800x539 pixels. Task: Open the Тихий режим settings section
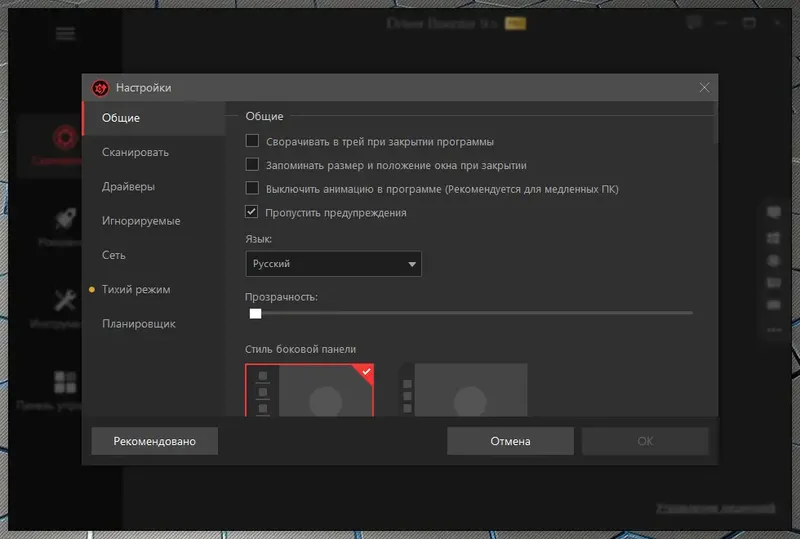click(136, 289)
